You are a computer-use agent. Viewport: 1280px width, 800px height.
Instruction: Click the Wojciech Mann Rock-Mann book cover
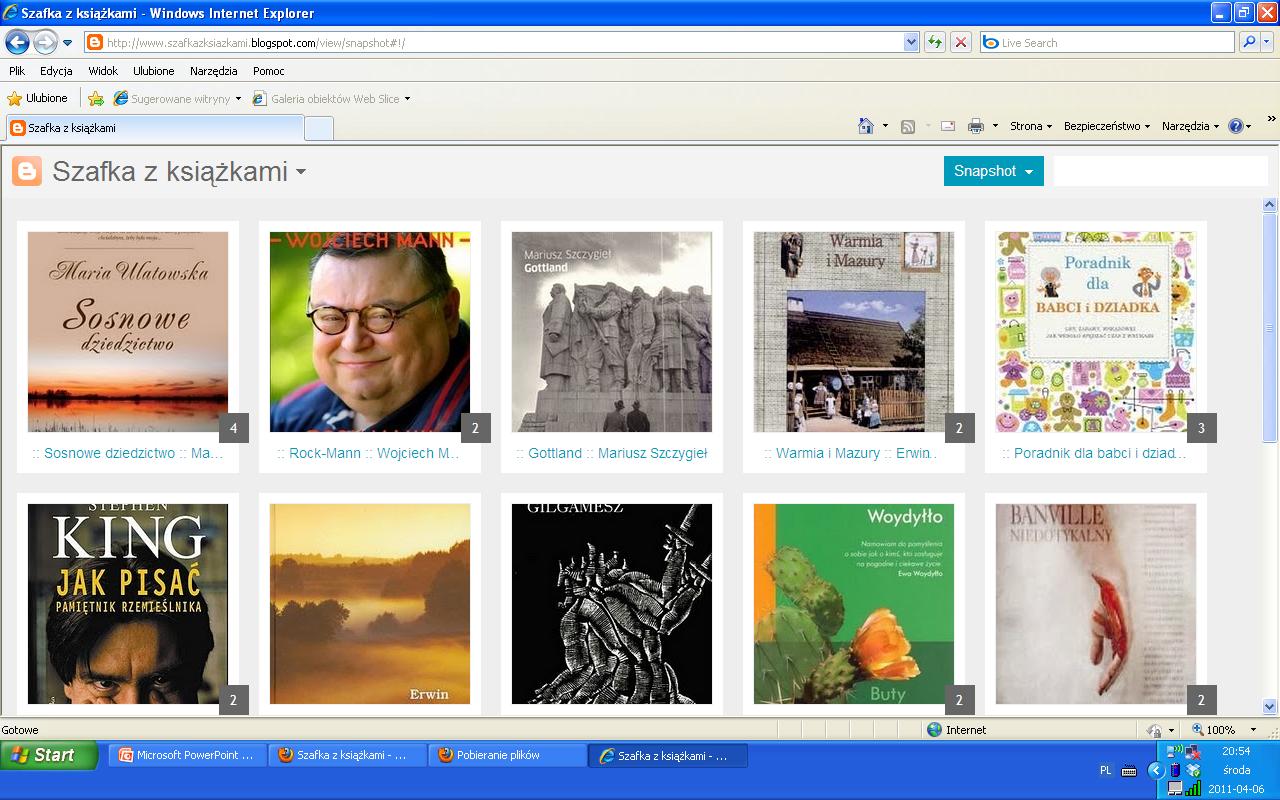(370, 332)
